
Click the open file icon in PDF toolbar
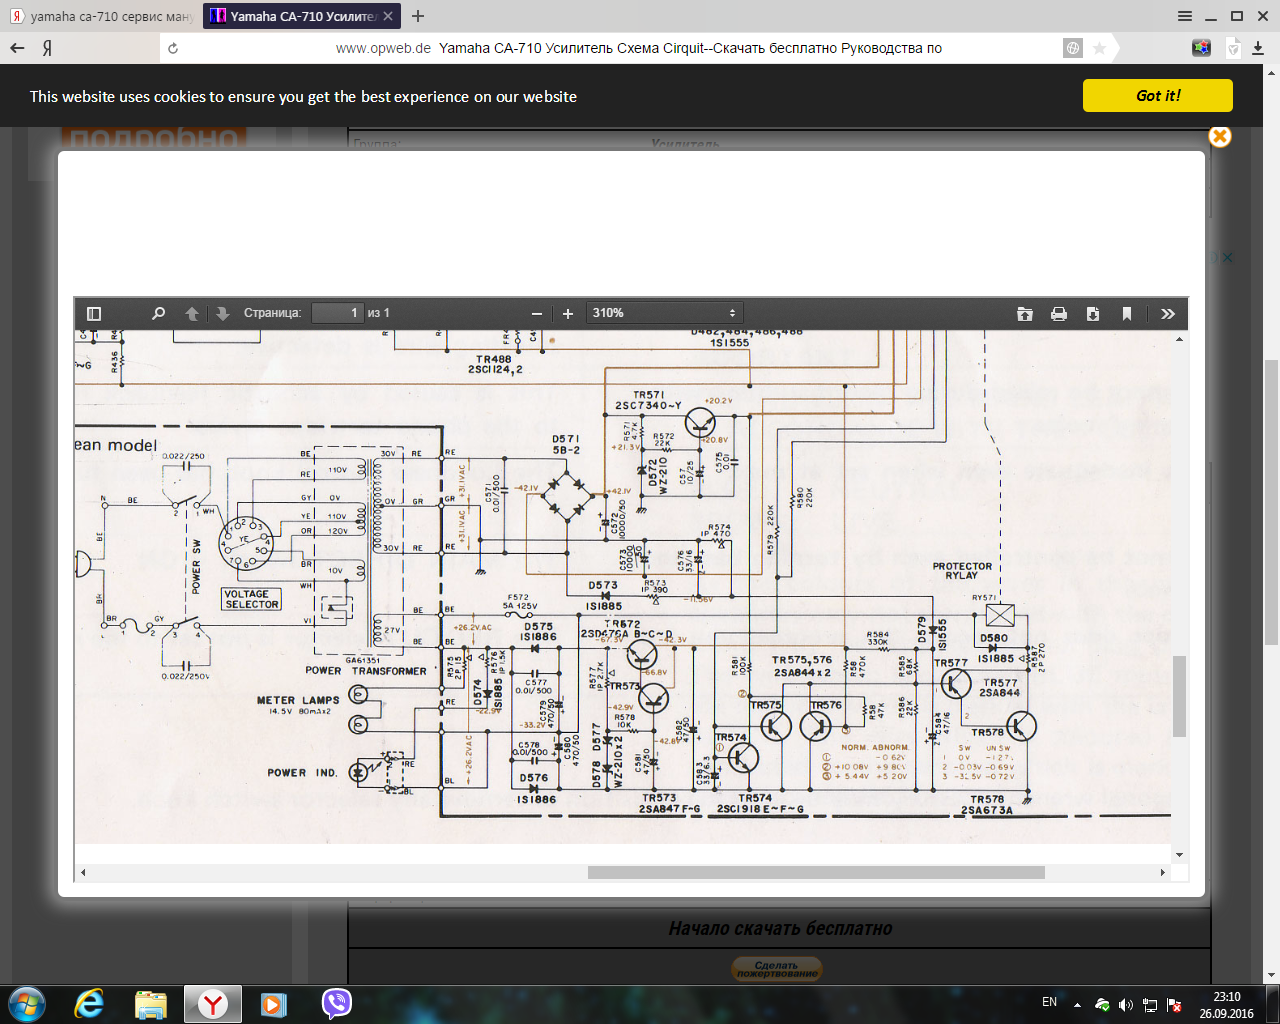1025,313
